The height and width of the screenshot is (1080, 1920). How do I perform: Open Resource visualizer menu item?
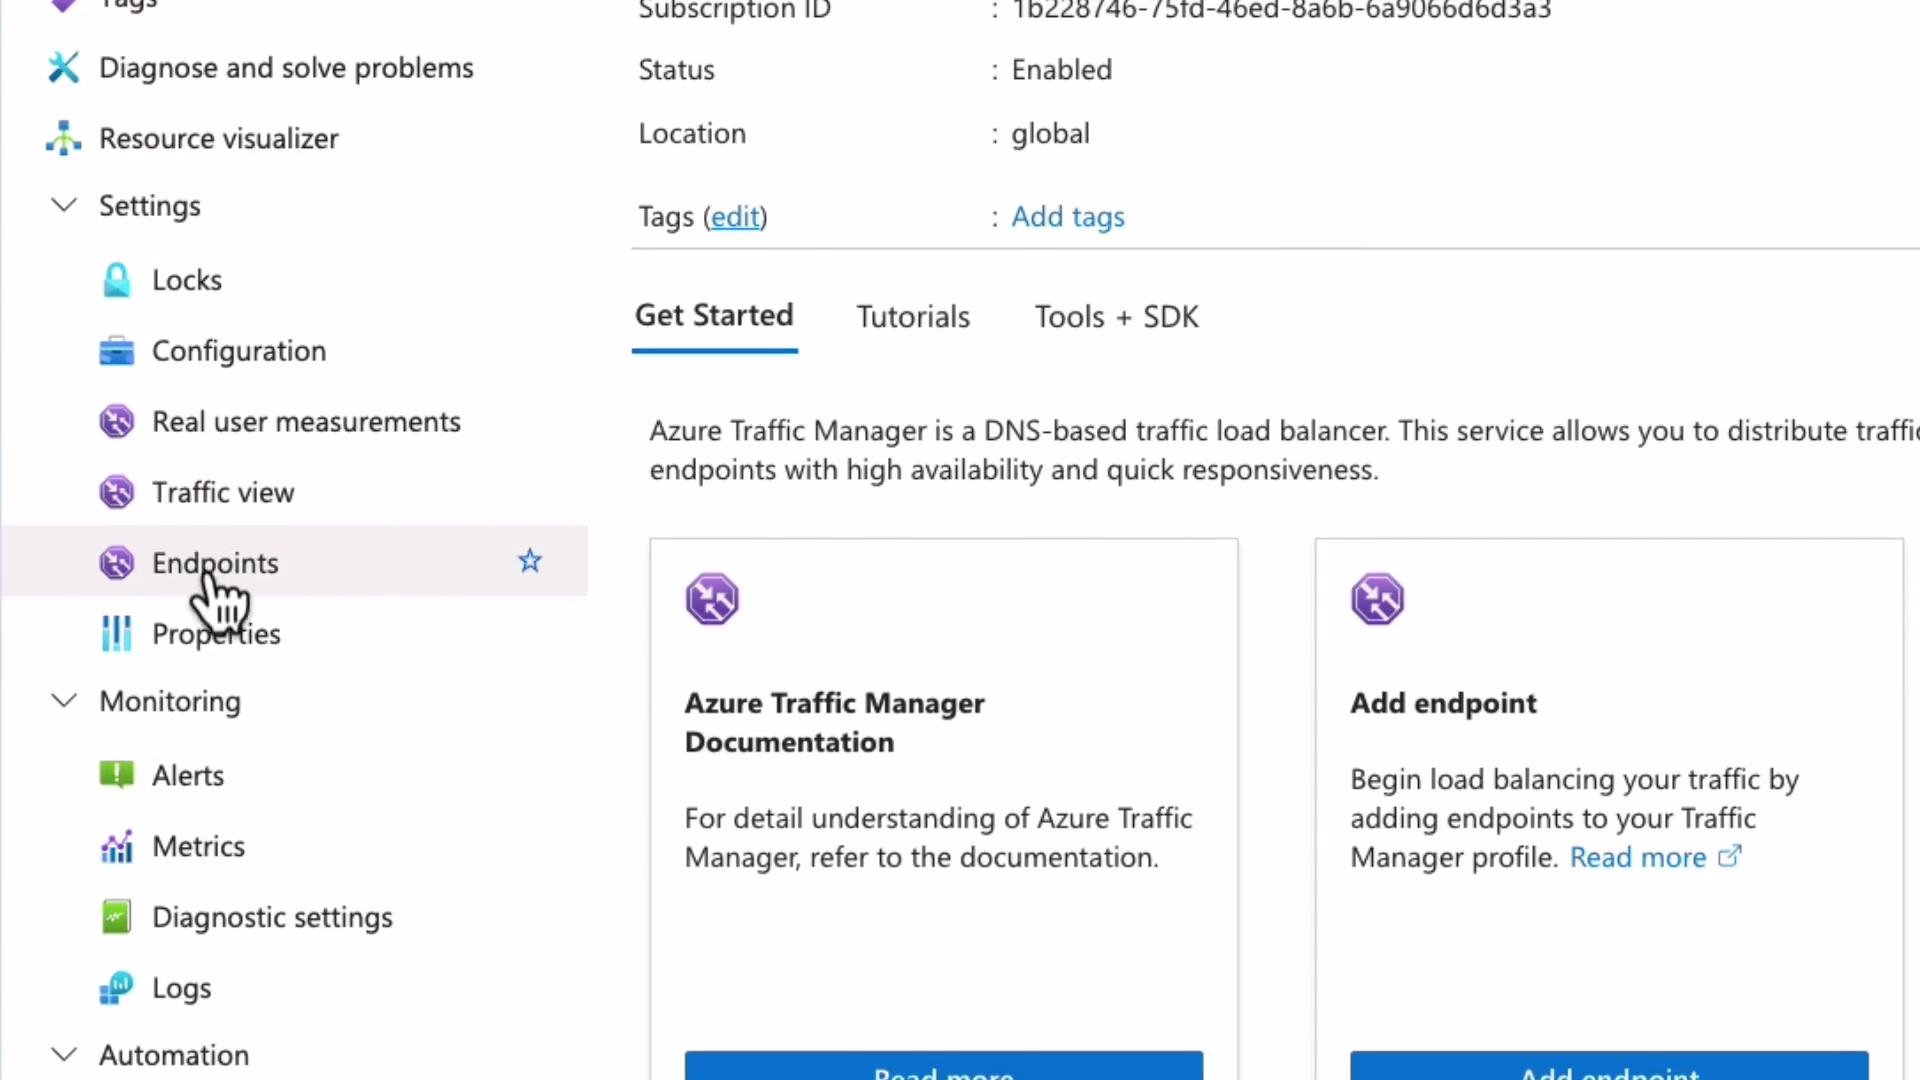[219, 138]
